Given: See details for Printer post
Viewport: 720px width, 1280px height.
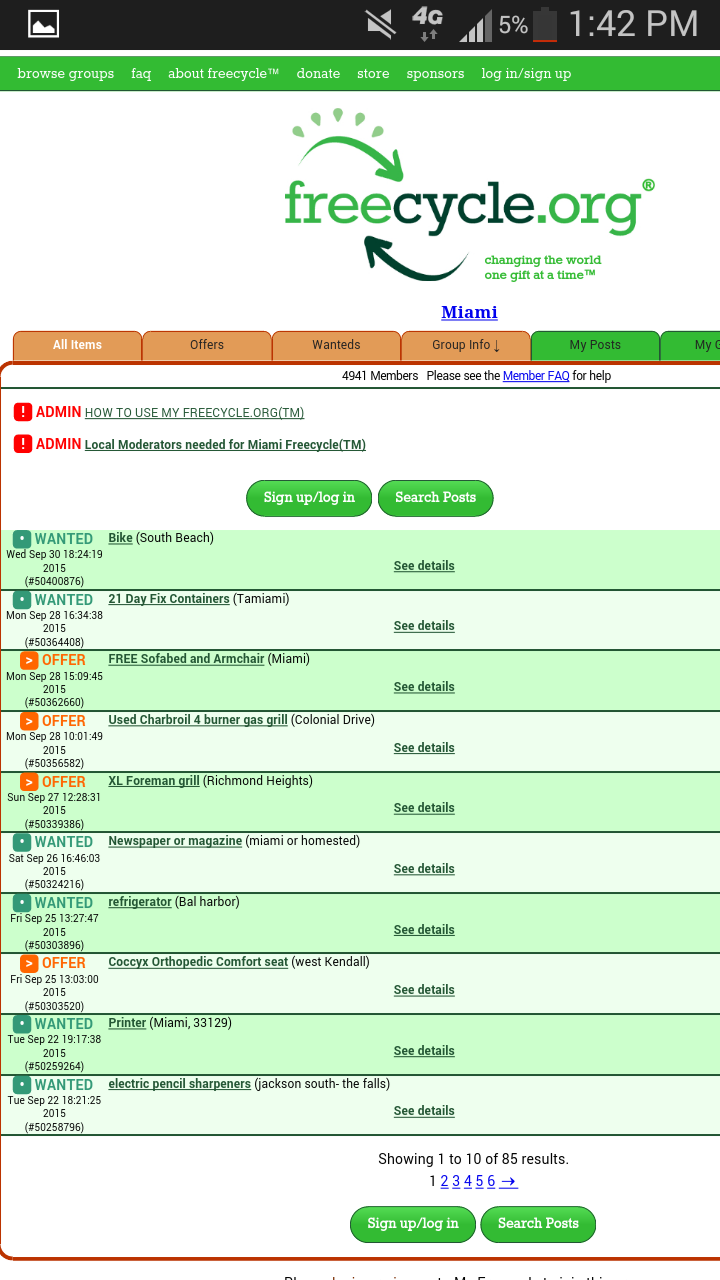Looking at the screenshot, I should (x=424, y=1051).
